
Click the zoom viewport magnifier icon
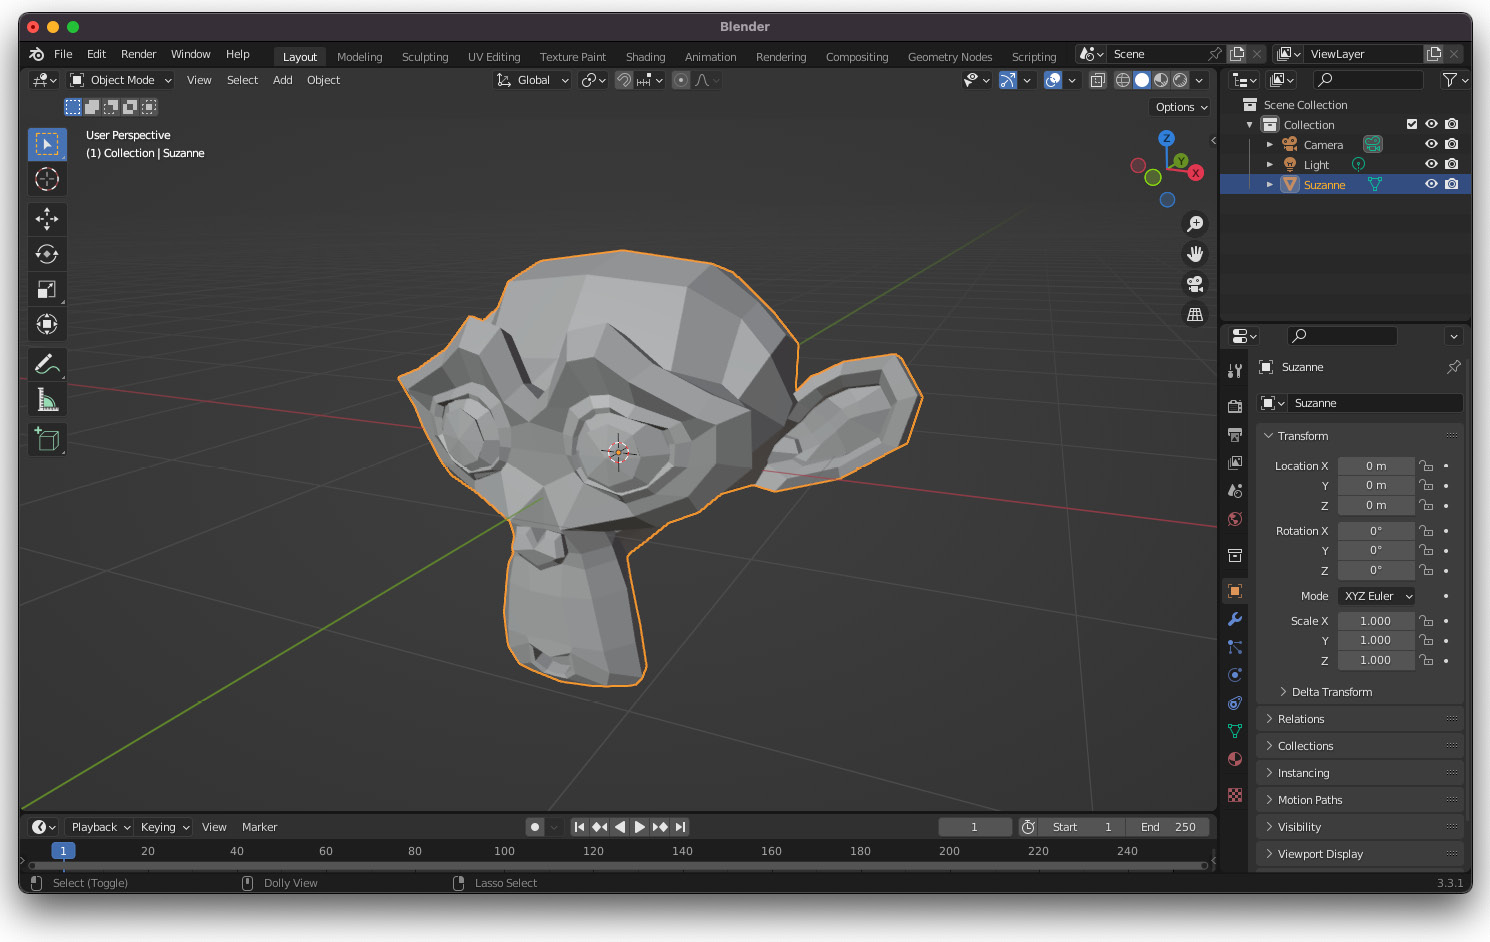tap(1194, 224)
